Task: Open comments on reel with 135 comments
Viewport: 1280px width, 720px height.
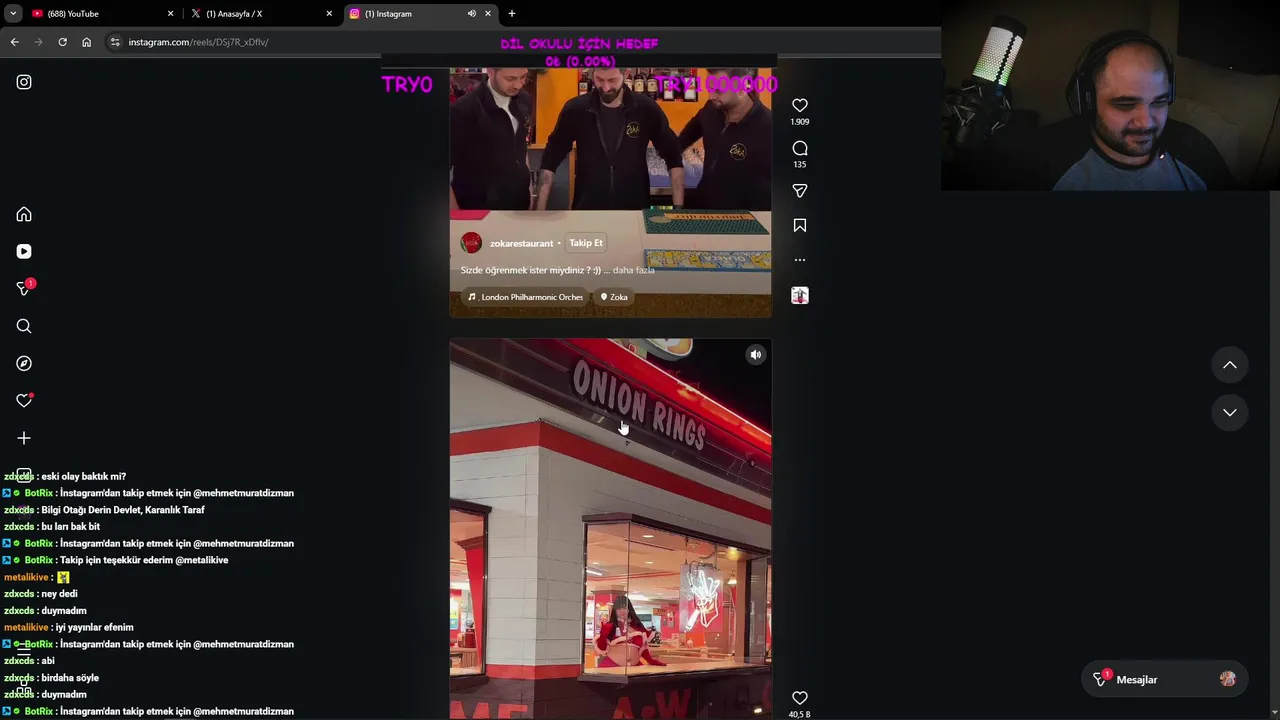Action: pyautogui.click(x=800, y=148)
